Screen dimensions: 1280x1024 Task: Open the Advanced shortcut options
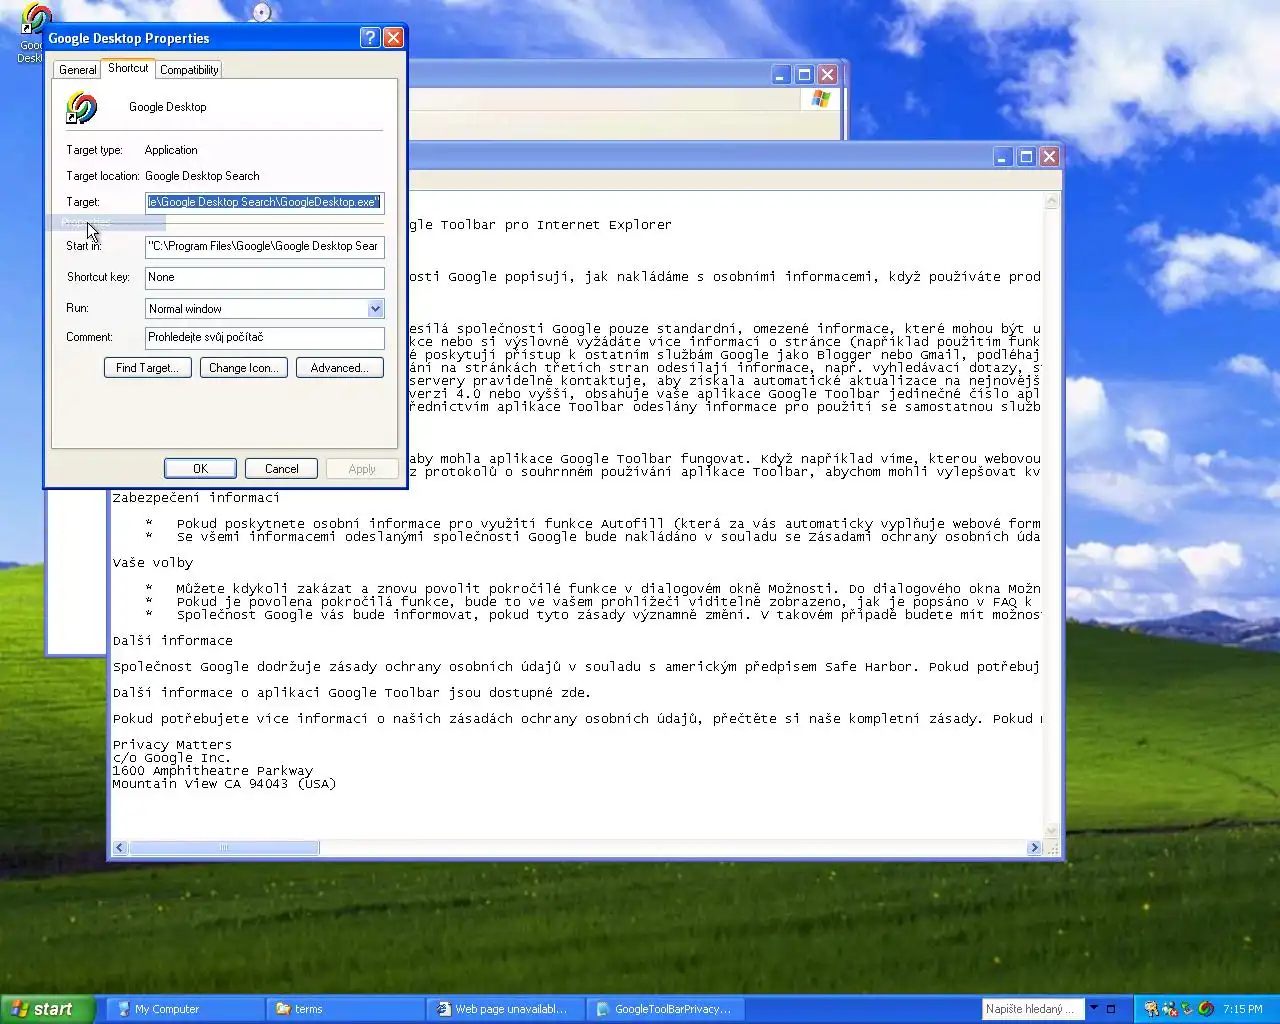(x=340, y=368)
